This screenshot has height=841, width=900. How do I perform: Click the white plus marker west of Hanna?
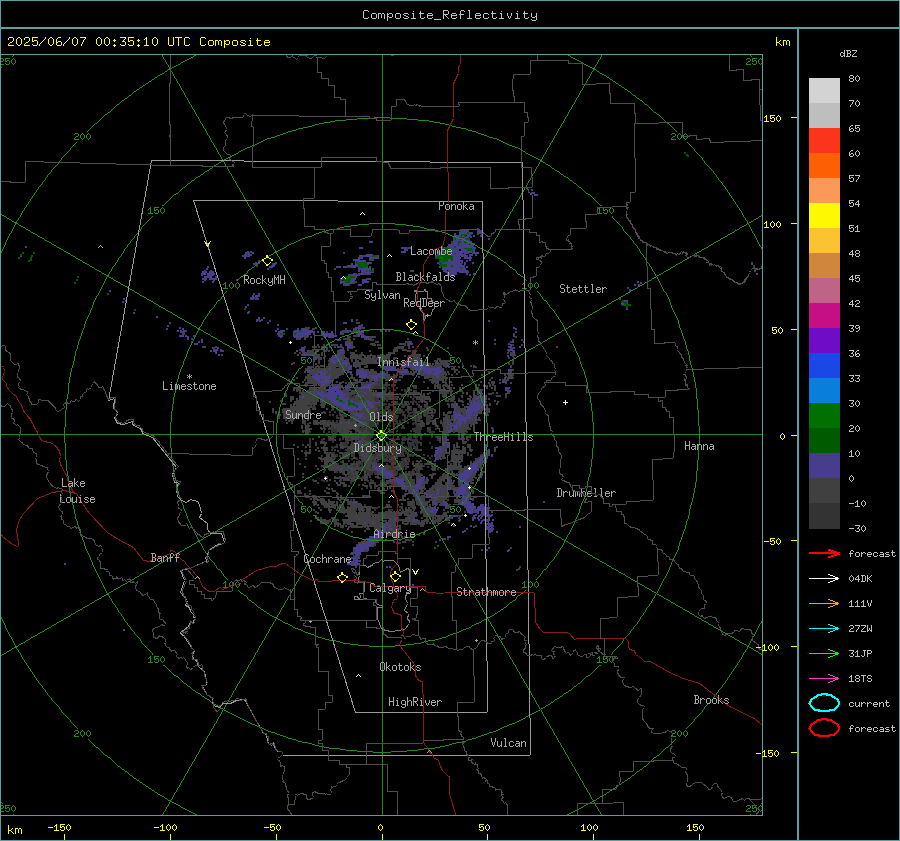click(x=565, y=402)
